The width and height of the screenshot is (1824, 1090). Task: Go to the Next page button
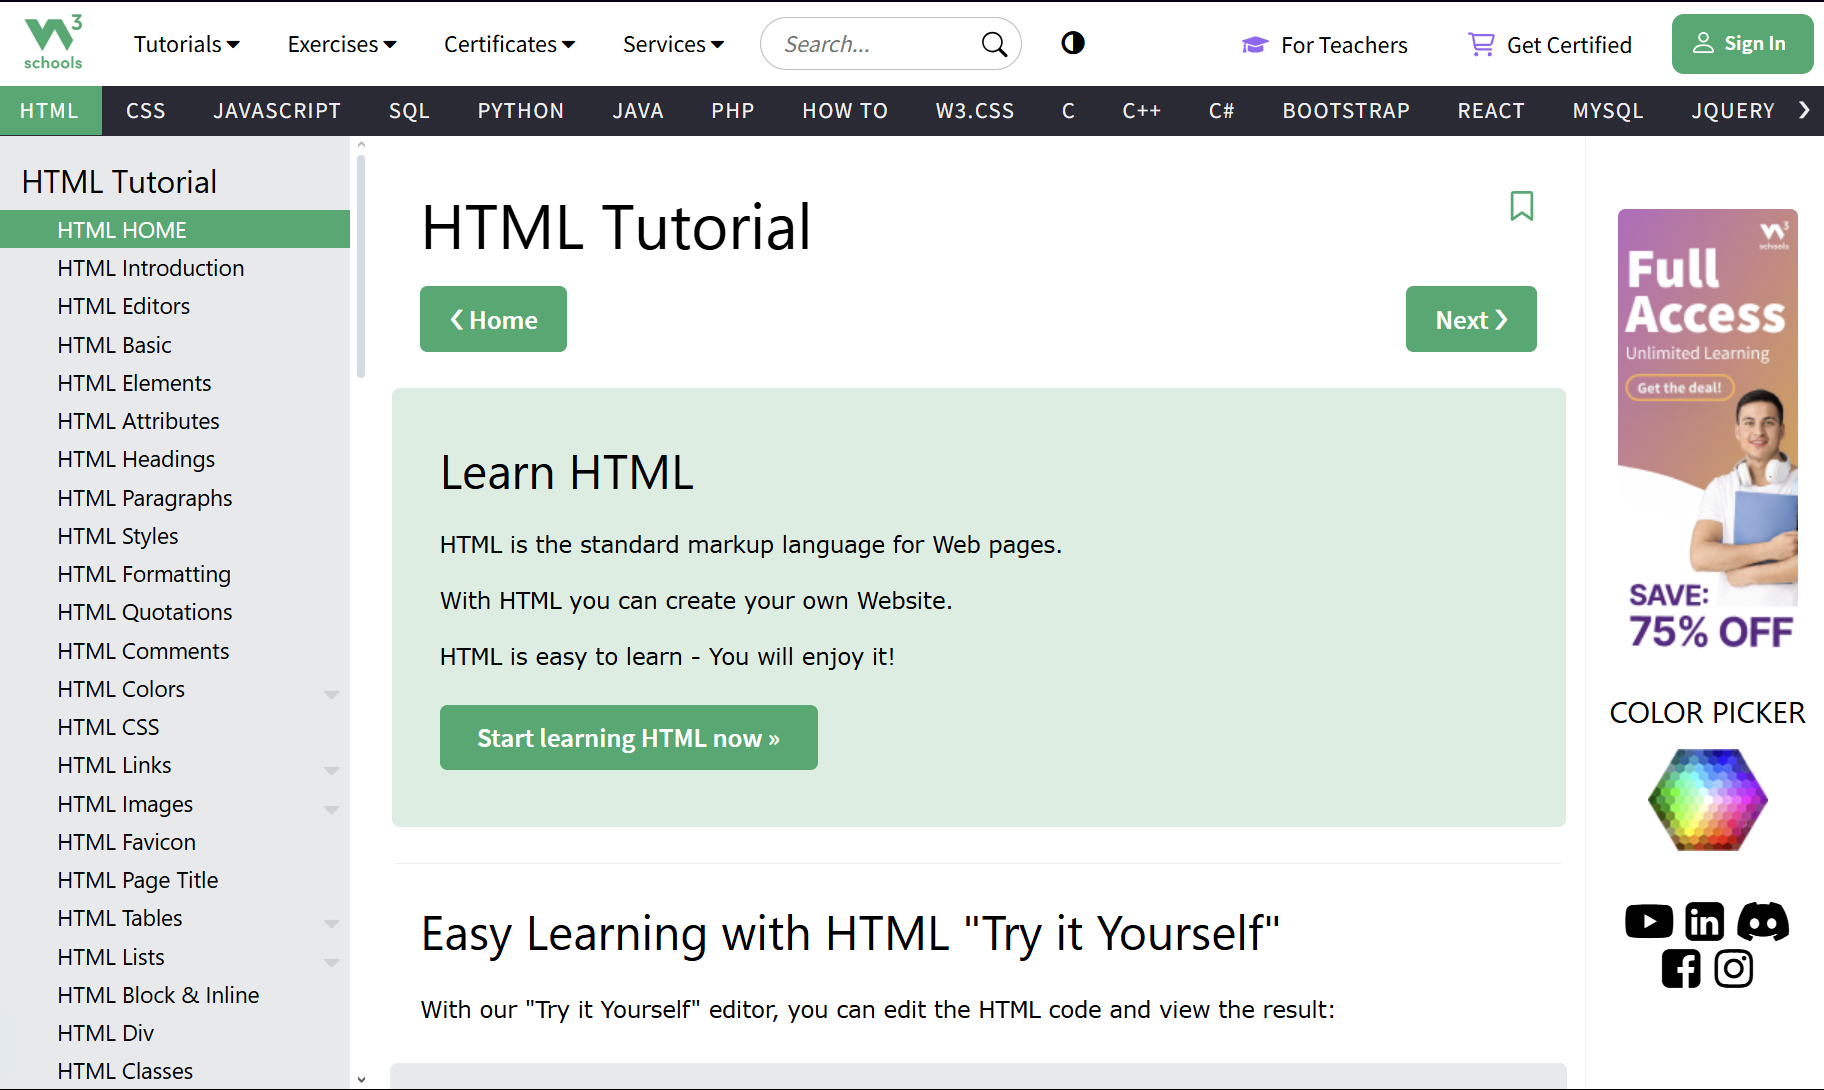pyautogui.click(x=1470, y=320)
